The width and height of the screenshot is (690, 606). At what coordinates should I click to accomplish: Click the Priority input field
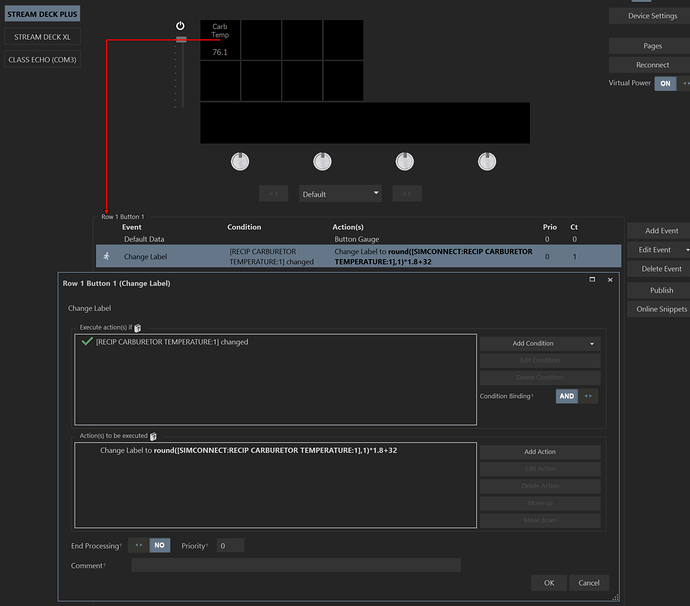pyautogui.click(x=230, y=545)
